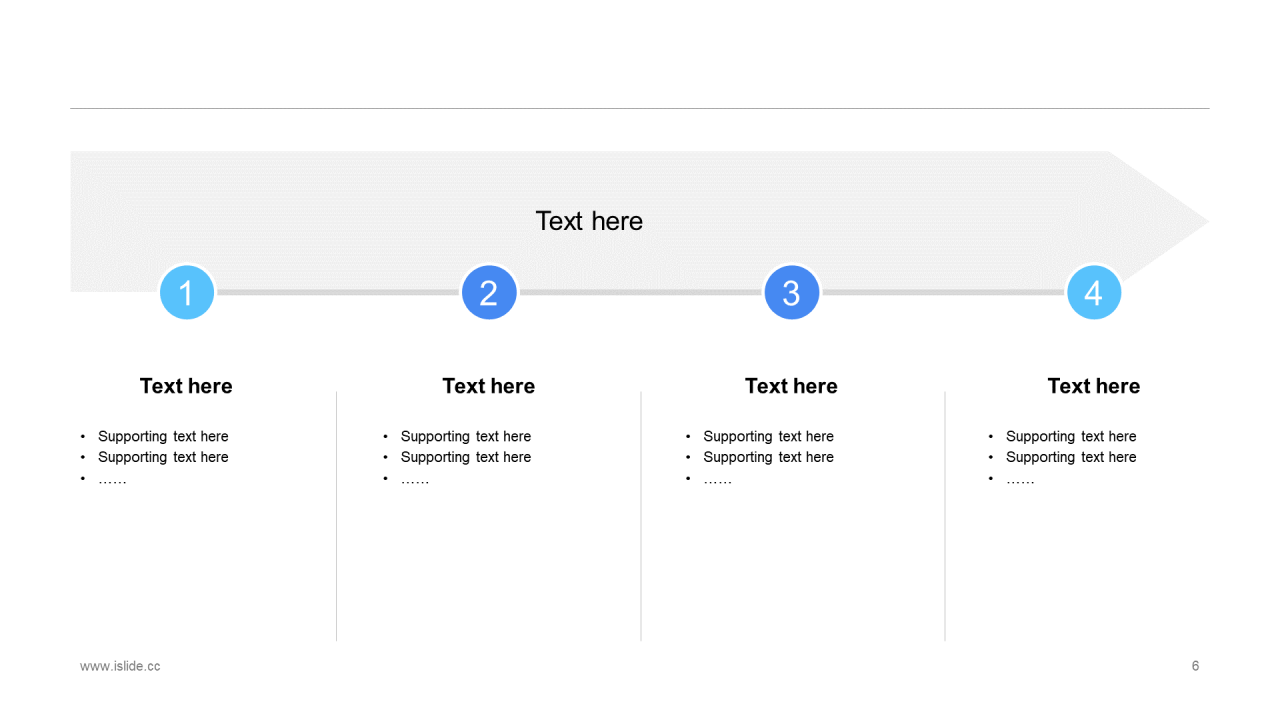This screenshot has width=1280, height=720.
Task: Select connector line between circles 3 and 4
Action: coord(943,292)
